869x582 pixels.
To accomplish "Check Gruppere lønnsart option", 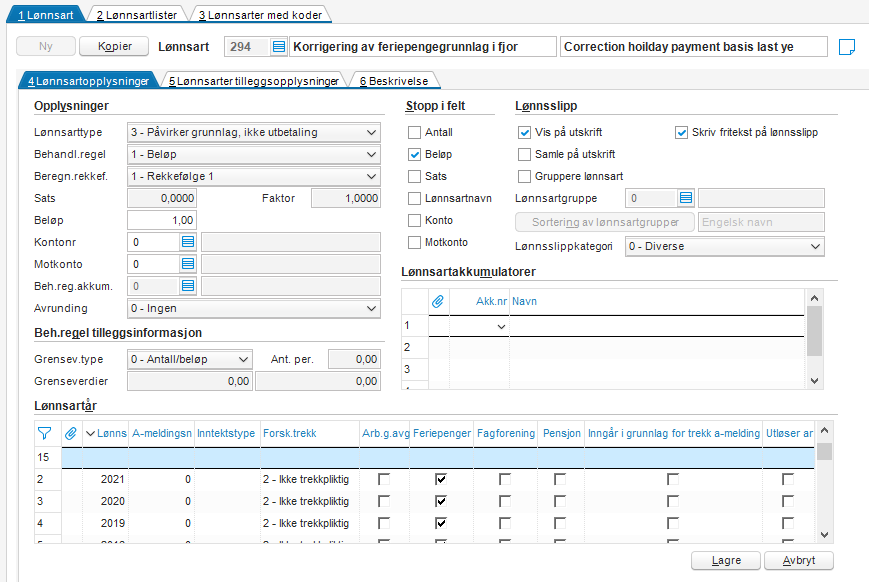I will tap(524, 176).
